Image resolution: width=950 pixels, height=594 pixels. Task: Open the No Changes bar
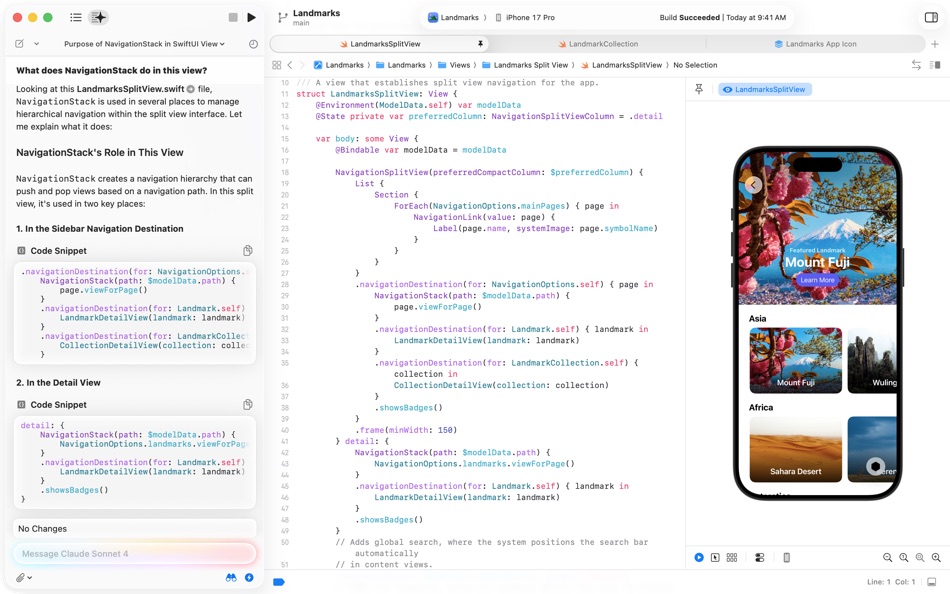(x=135, y=529)
